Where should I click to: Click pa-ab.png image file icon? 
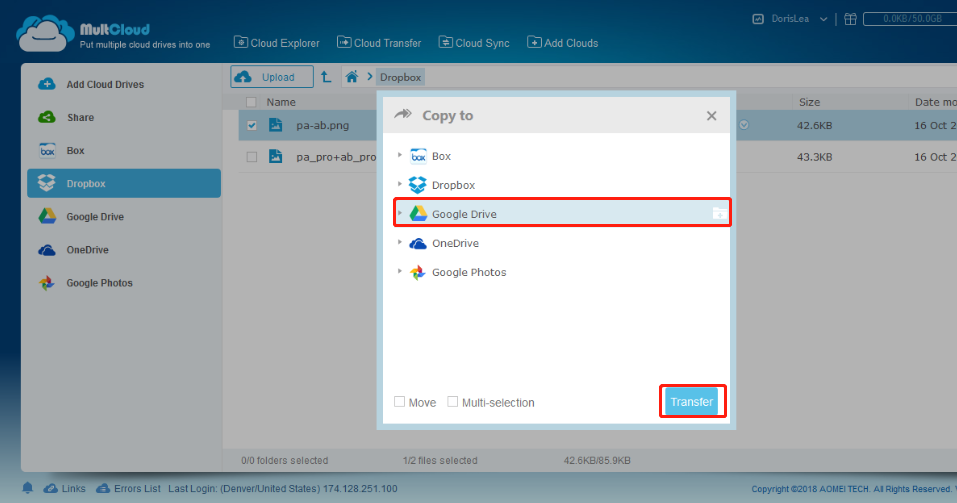pos(276,125)
